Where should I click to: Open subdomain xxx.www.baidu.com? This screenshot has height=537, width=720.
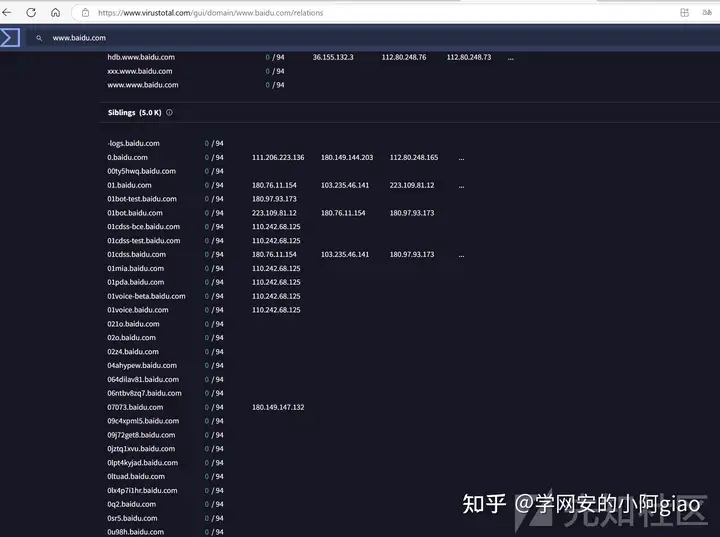click(x=140, y=71)
